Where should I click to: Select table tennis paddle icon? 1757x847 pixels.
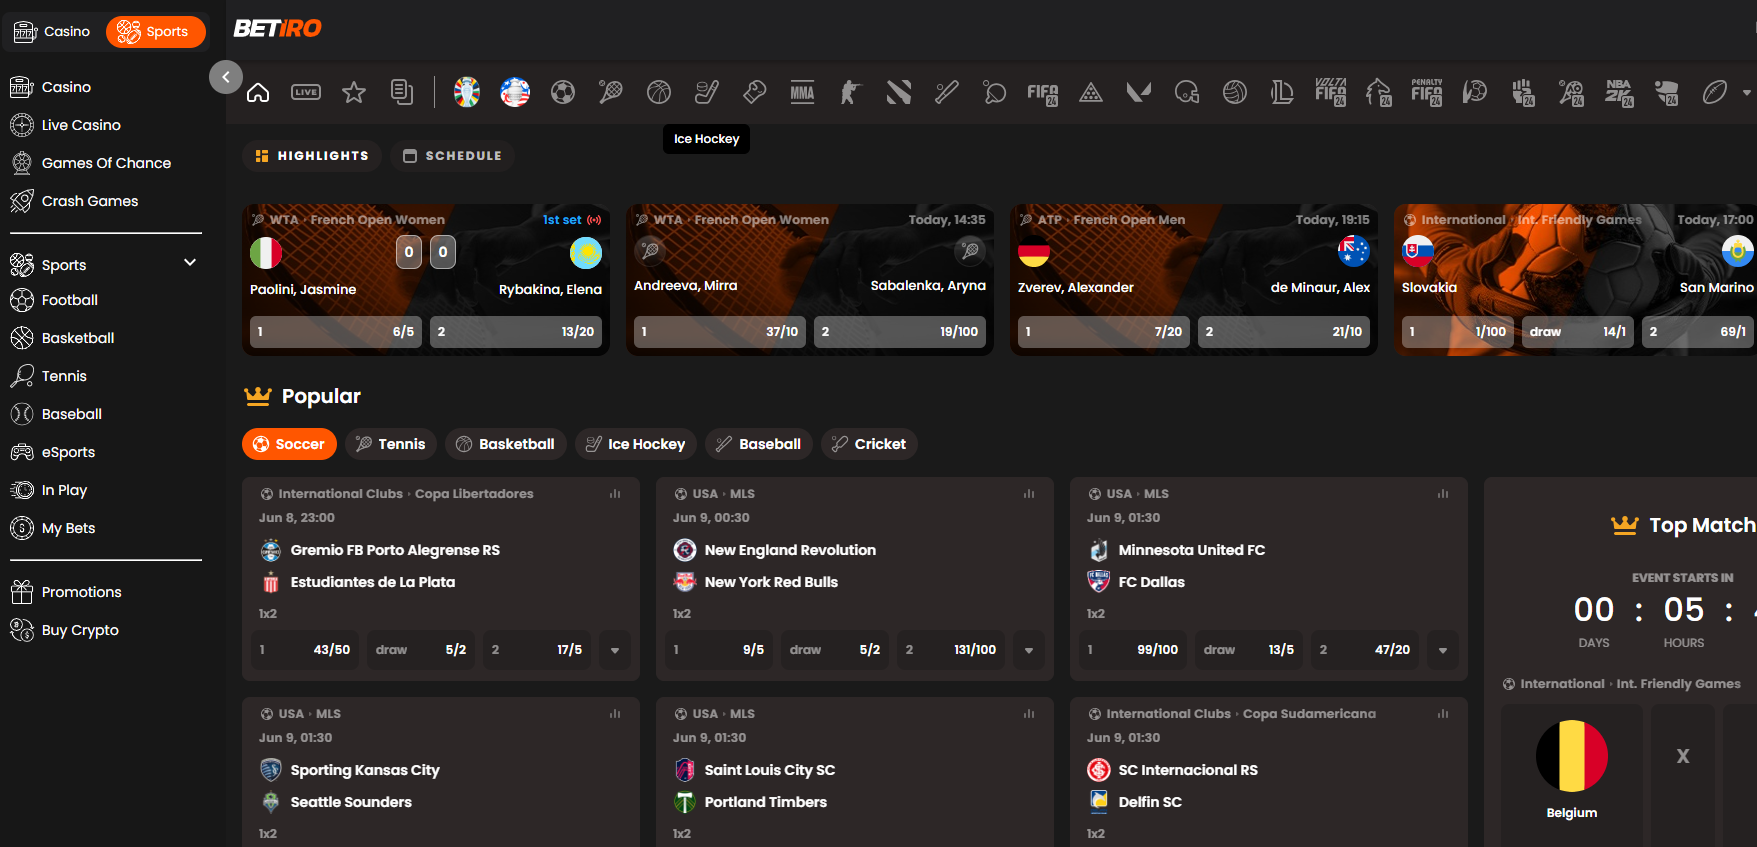[x=995, y=93]
